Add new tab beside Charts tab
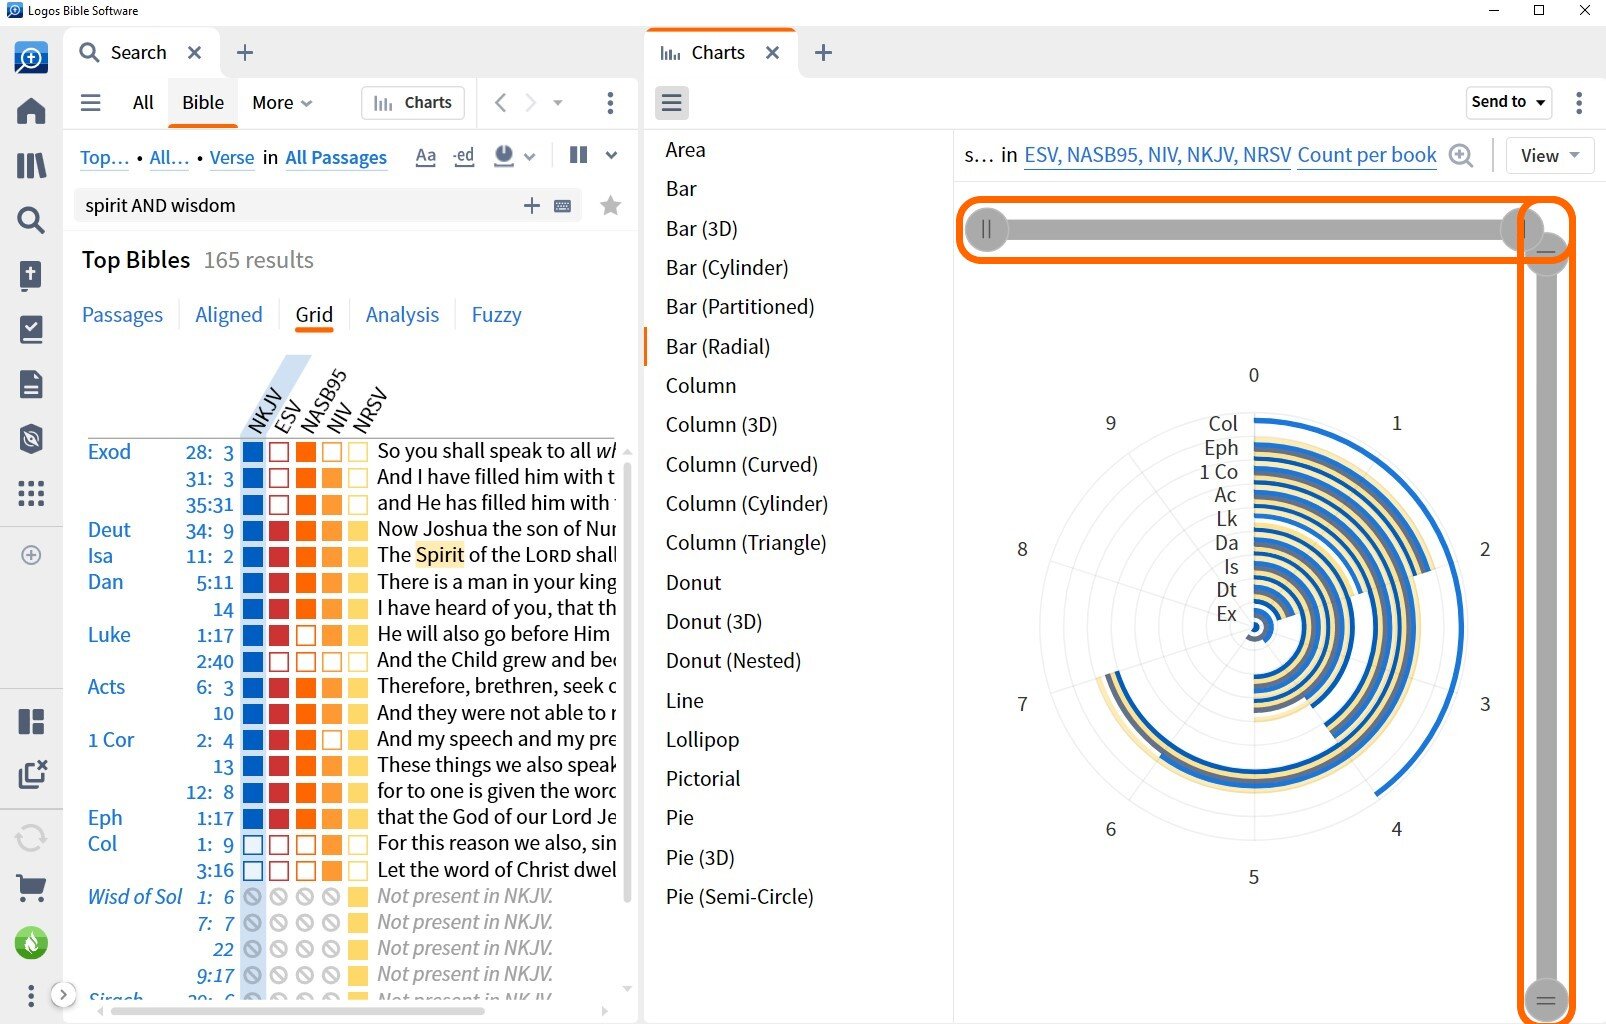The image size is (1606, 1024). [823, 52]
